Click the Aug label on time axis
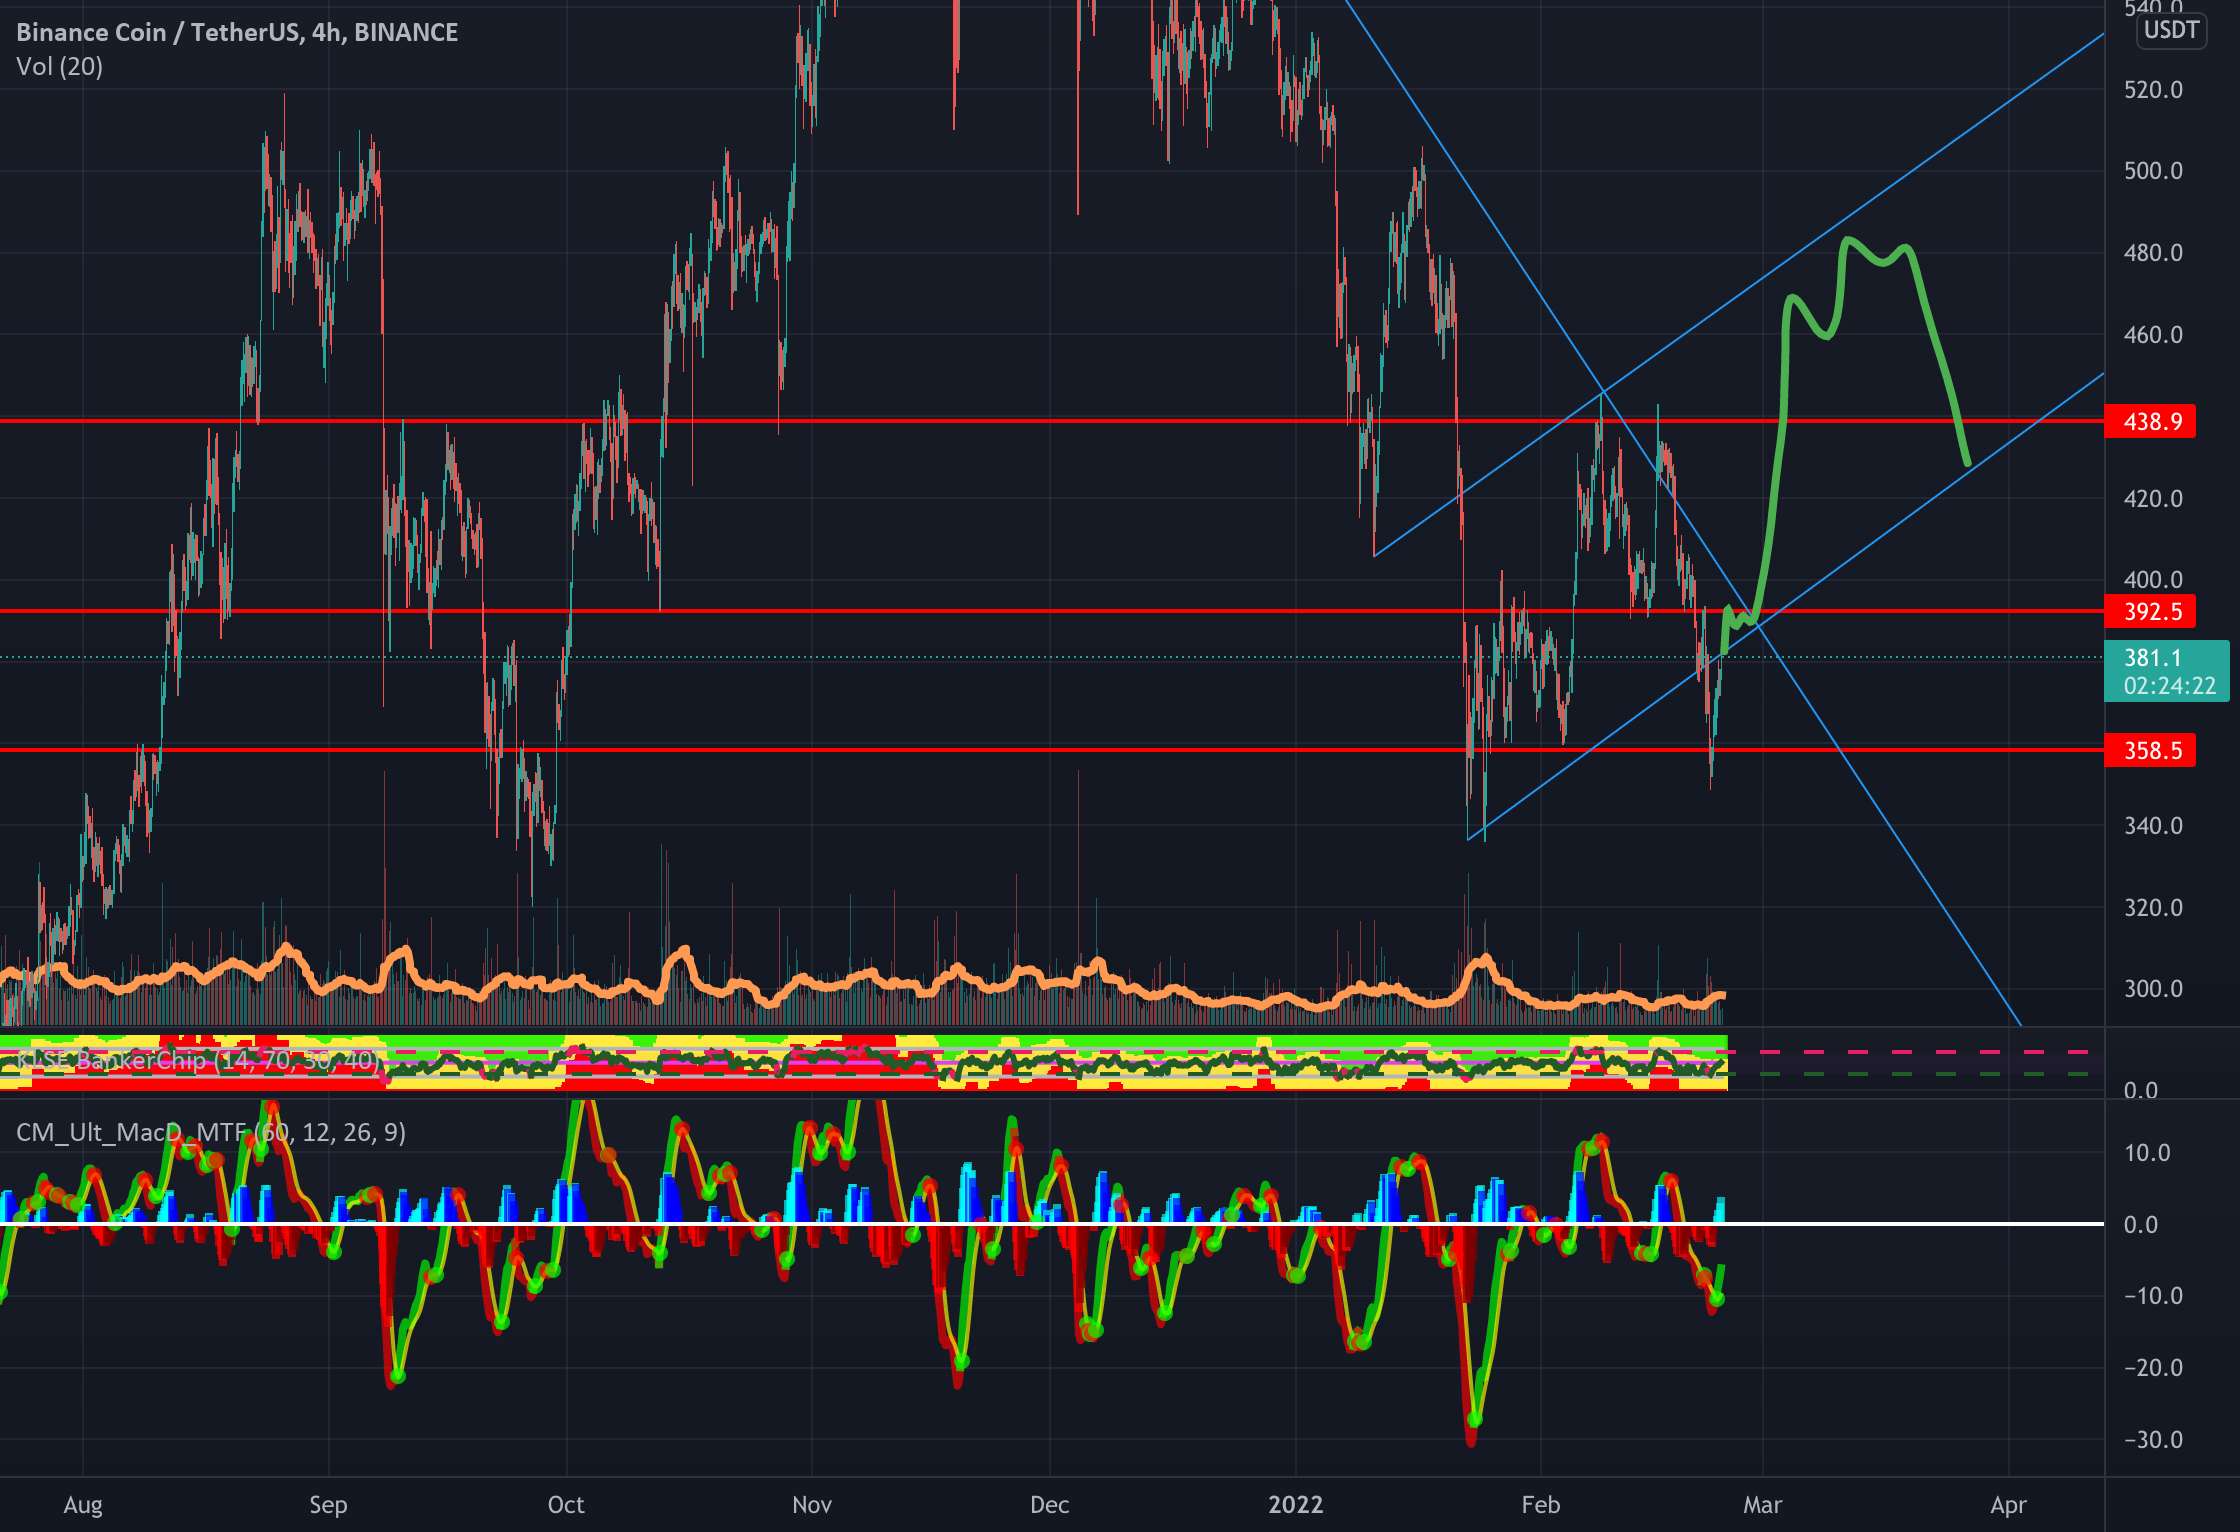2240x1532 pixels. click(x=83, y=1505)
